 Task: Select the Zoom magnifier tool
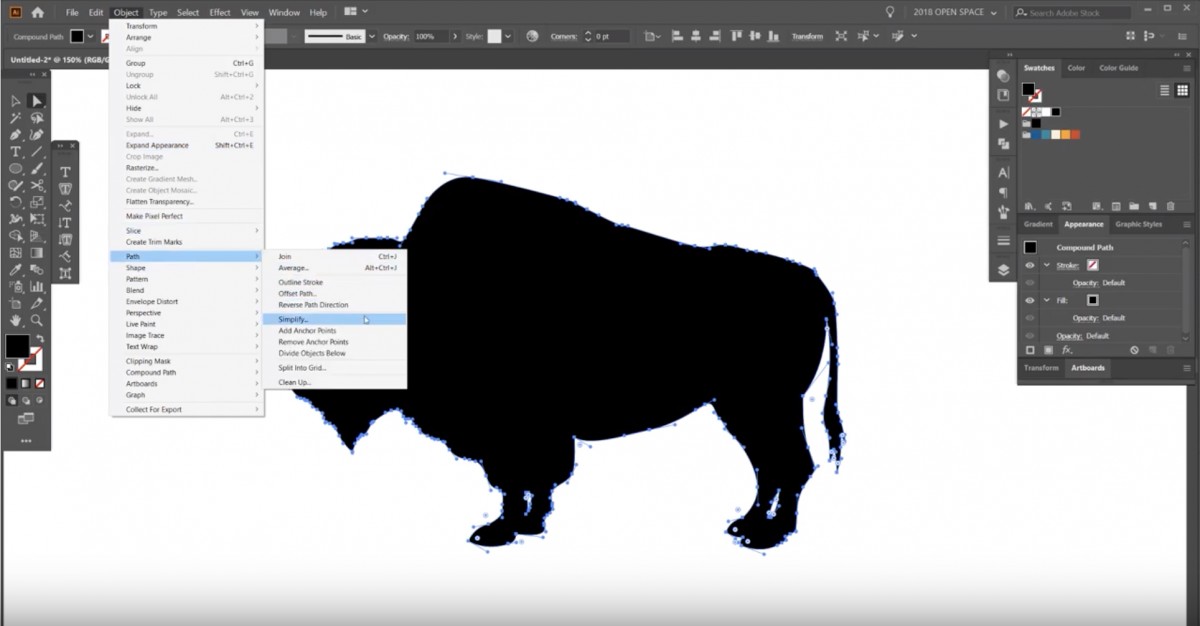(36, 321)
